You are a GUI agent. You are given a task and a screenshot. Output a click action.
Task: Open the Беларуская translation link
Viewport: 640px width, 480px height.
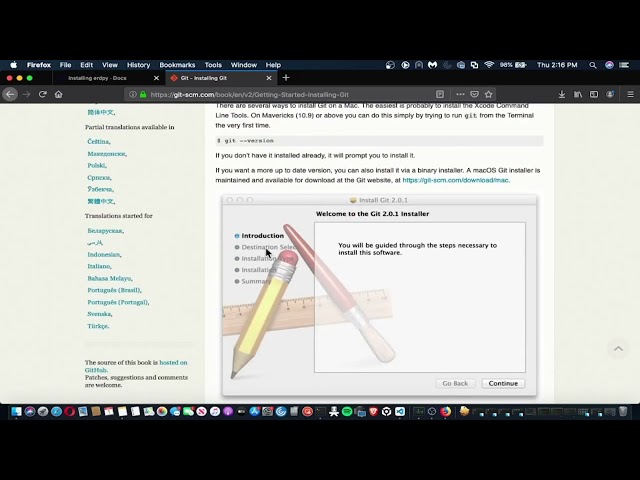coord(105,231)
